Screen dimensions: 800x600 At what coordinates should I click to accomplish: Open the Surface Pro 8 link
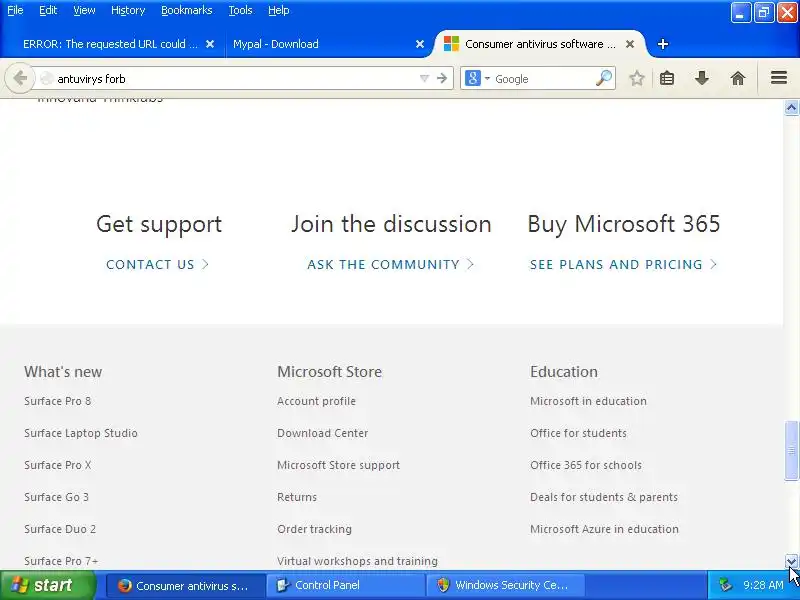click(x=58, y=401)
